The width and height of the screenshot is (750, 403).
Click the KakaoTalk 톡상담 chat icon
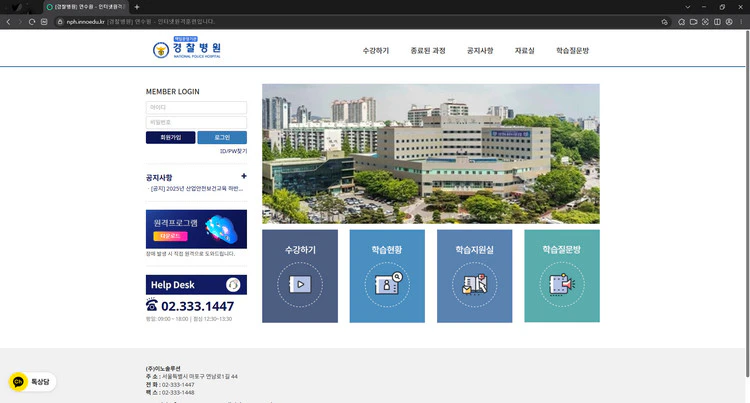(x=18, y=381)
